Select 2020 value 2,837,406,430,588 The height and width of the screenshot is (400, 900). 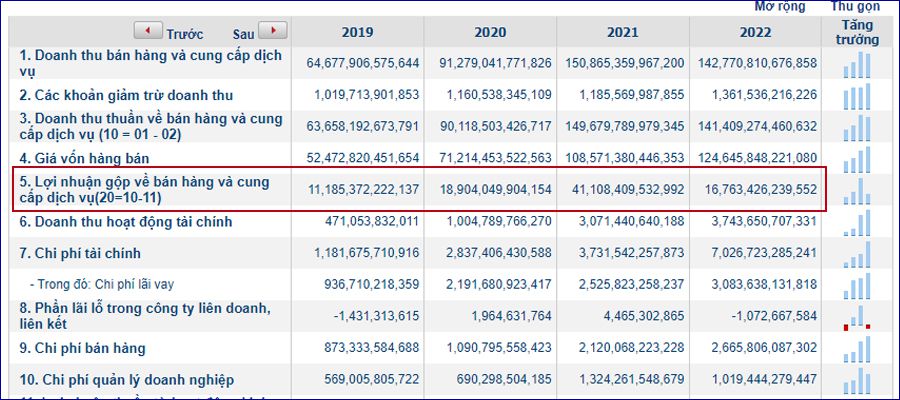coord(499,253)
